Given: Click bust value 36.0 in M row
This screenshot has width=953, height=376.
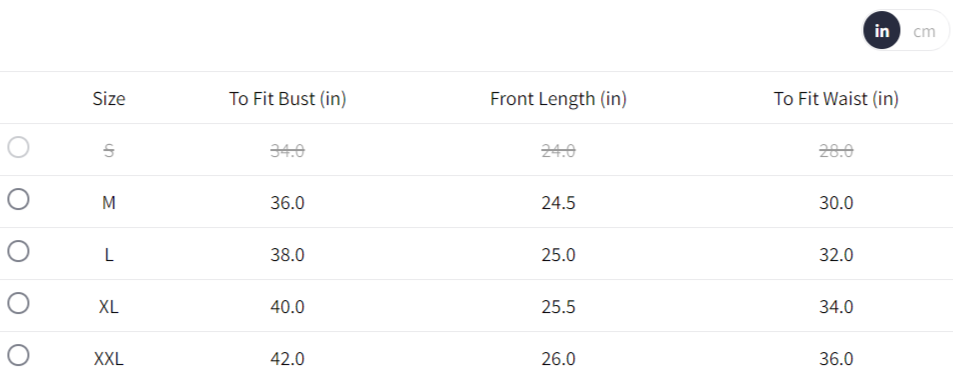Looking at the screenshot, I should pos(287,203).
